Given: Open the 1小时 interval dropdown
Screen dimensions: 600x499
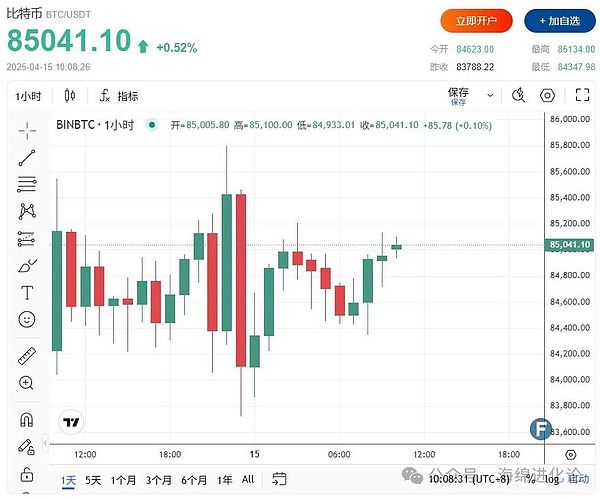Looking at the screenshot, I should (x=29, y=96).
